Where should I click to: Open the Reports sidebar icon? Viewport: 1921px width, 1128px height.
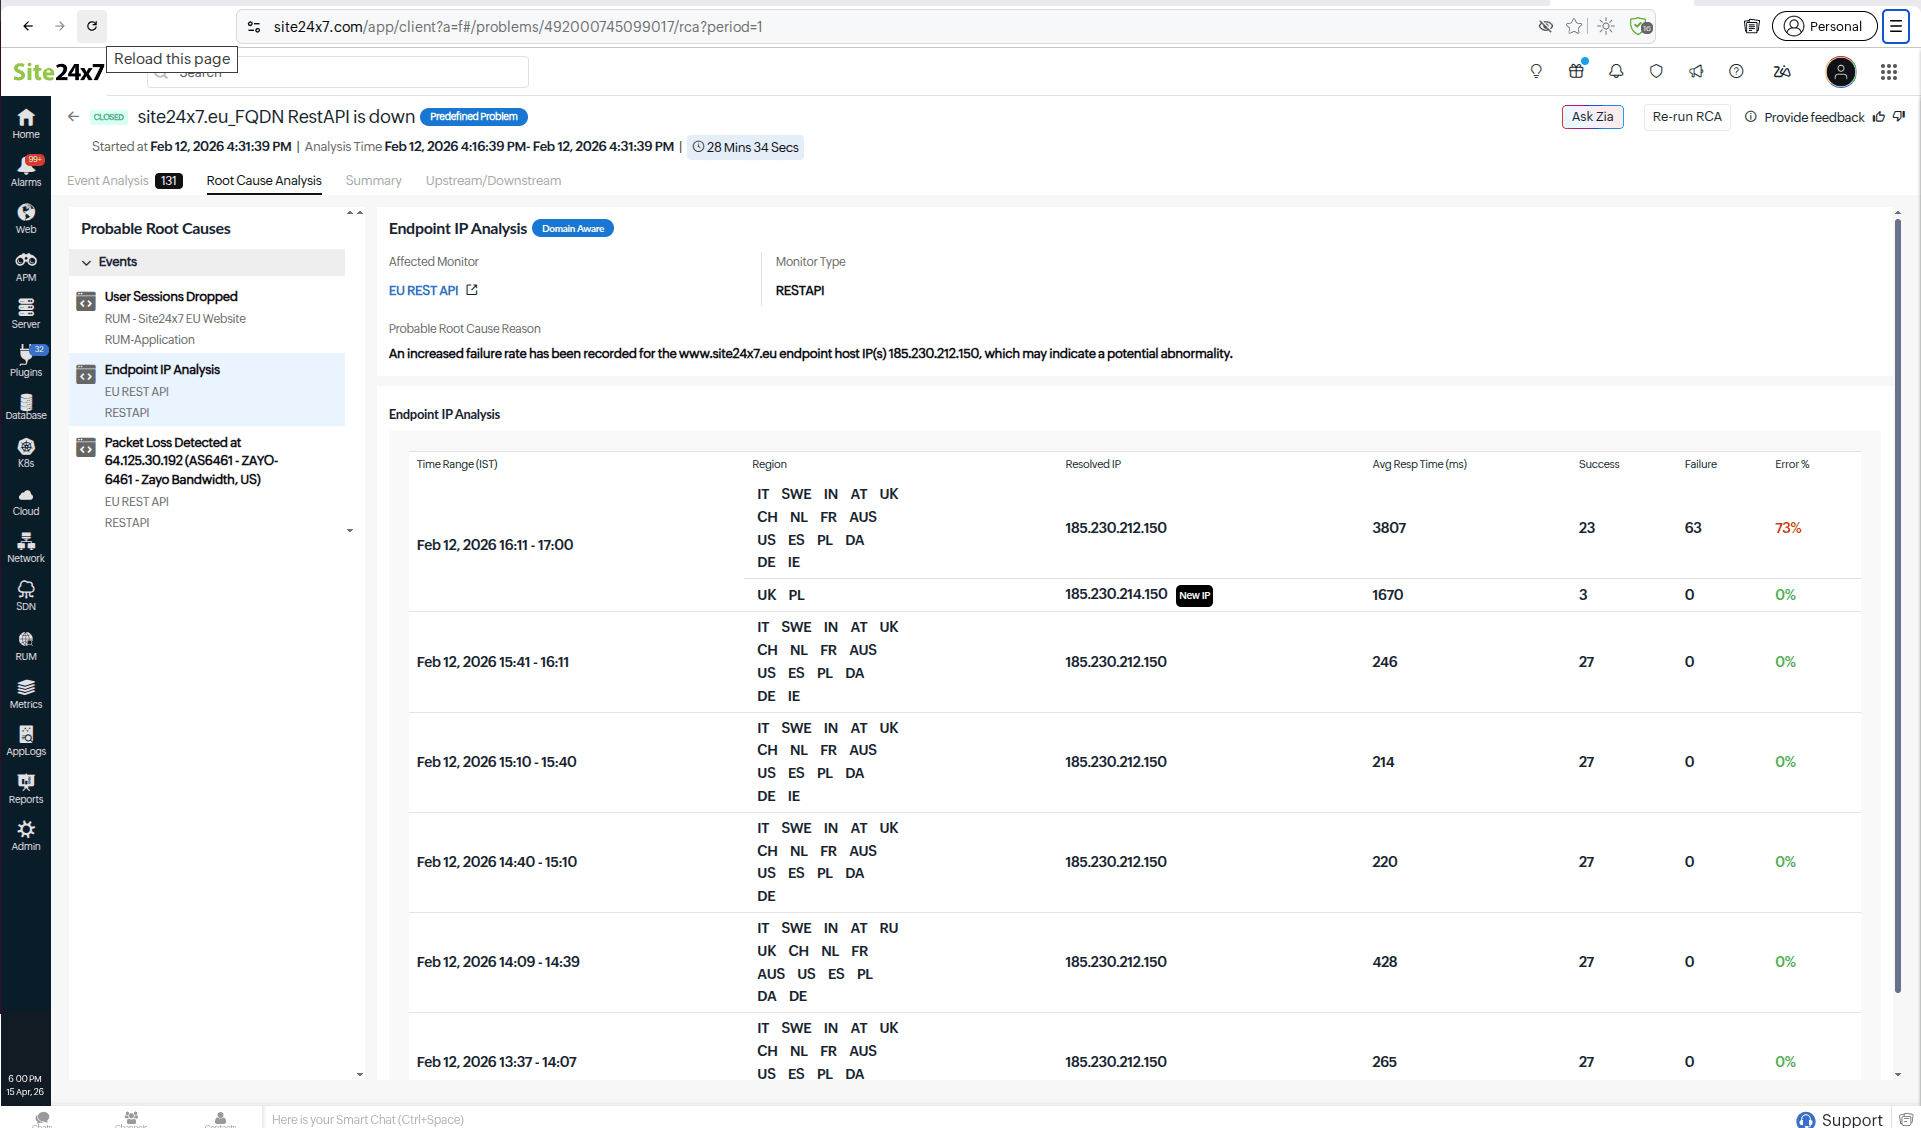click(x=26, y=789)
